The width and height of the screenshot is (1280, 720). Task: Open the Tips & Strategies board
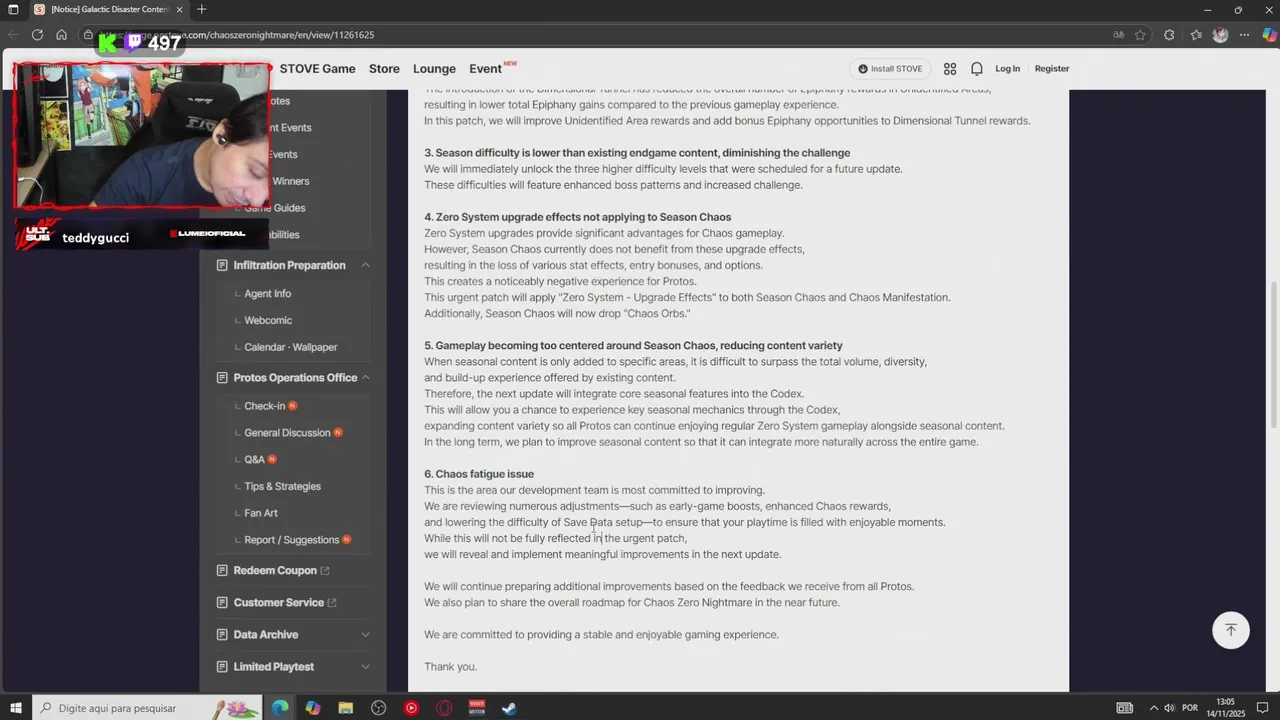pos(282,486)
